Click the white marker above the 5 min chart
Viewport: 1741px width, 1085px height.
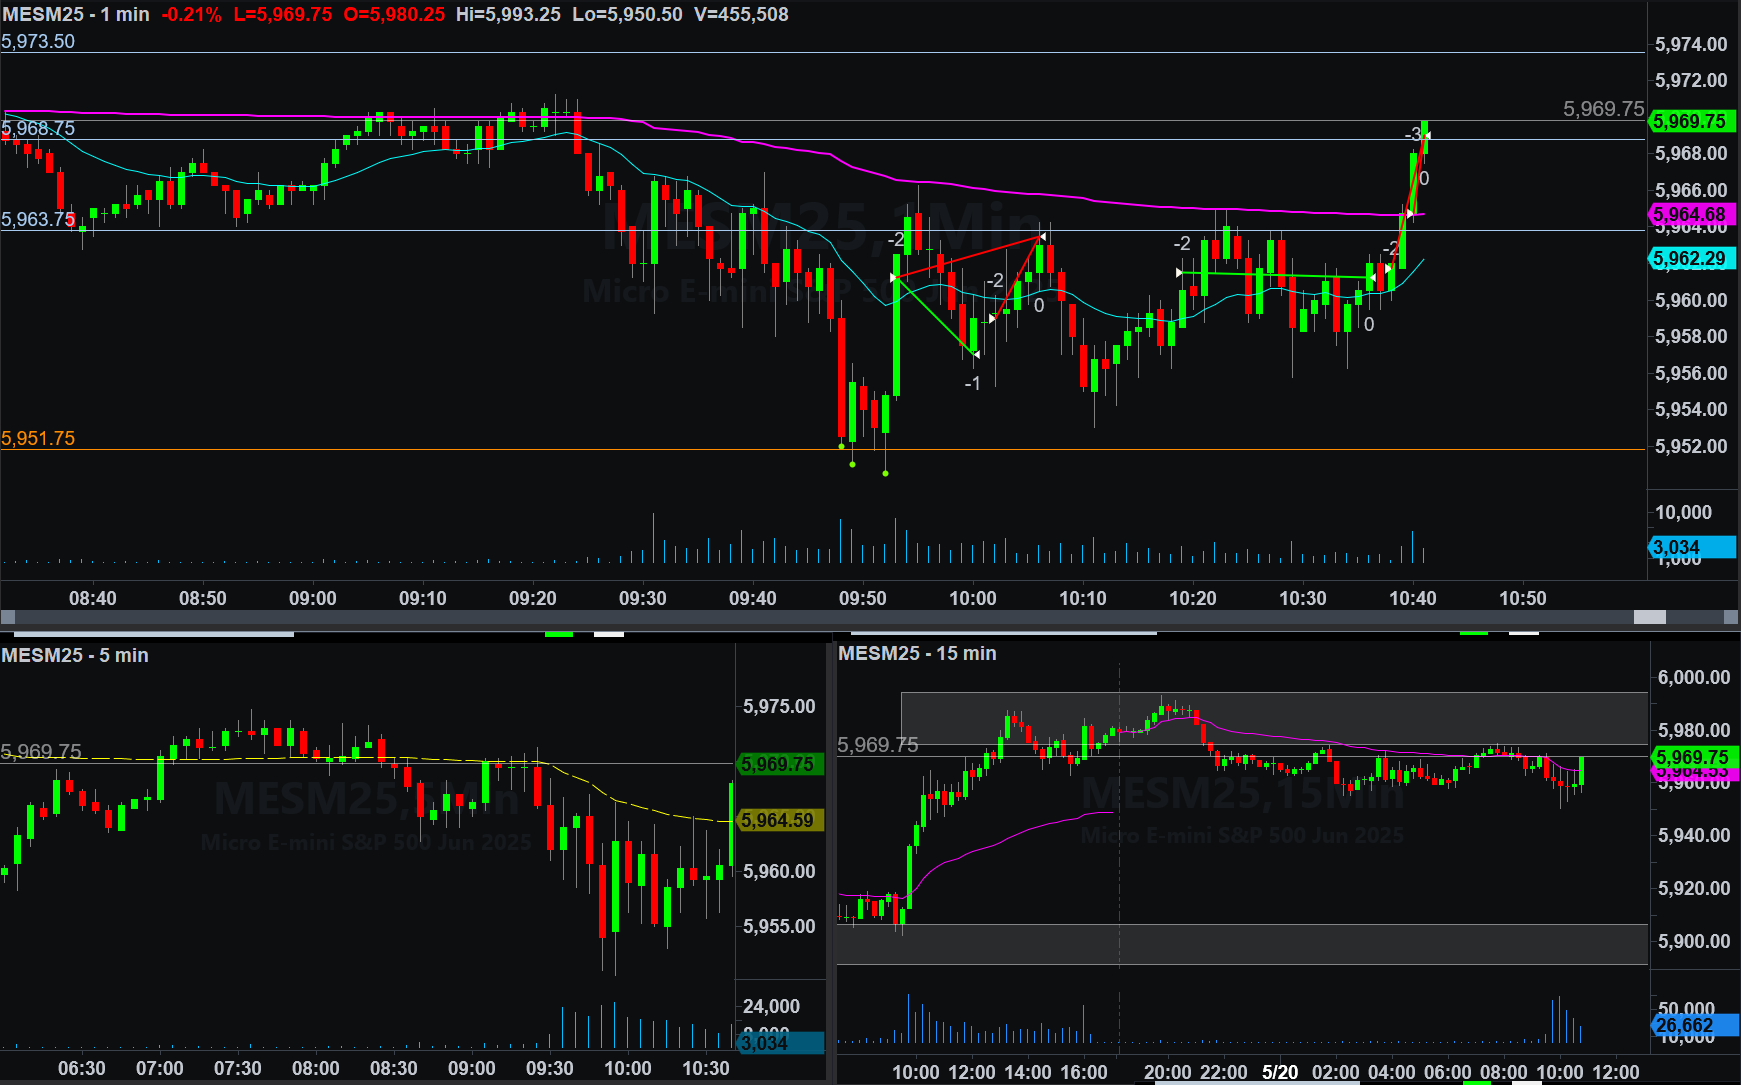click(608, 633)
